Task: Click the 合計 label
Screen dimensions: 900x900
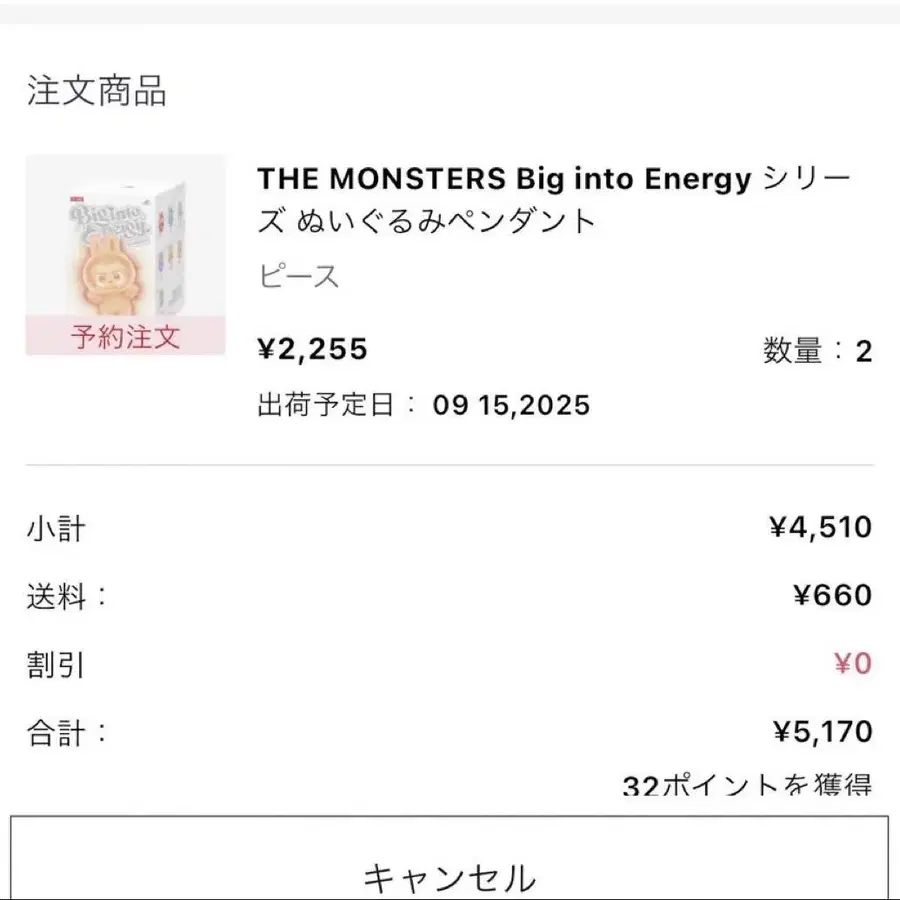Action: click(67, 733)
